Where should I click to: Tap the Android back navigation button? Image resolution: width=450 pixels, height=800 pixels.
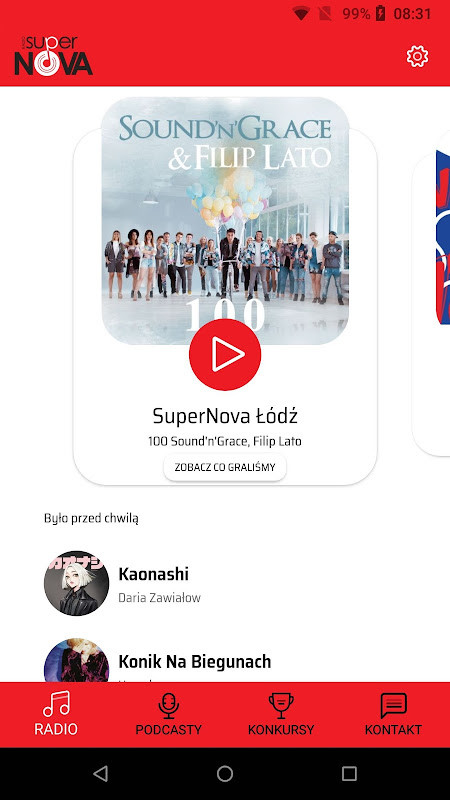pyautogui.click(x=101, y=774)
